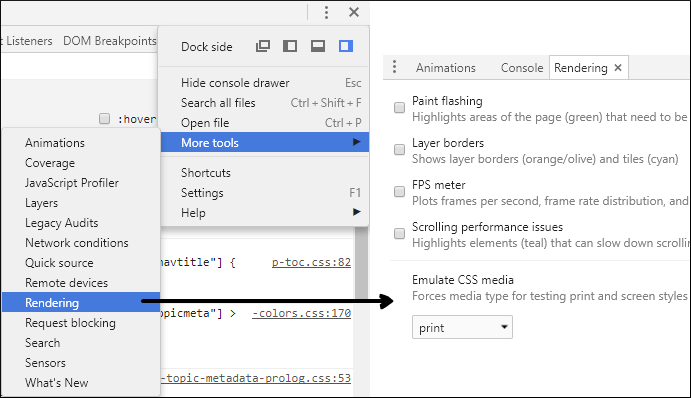The height and width of the screenshot is (398, 691).
Task: Open the -colors.css:170 source link
Action: tap(301, 313)
